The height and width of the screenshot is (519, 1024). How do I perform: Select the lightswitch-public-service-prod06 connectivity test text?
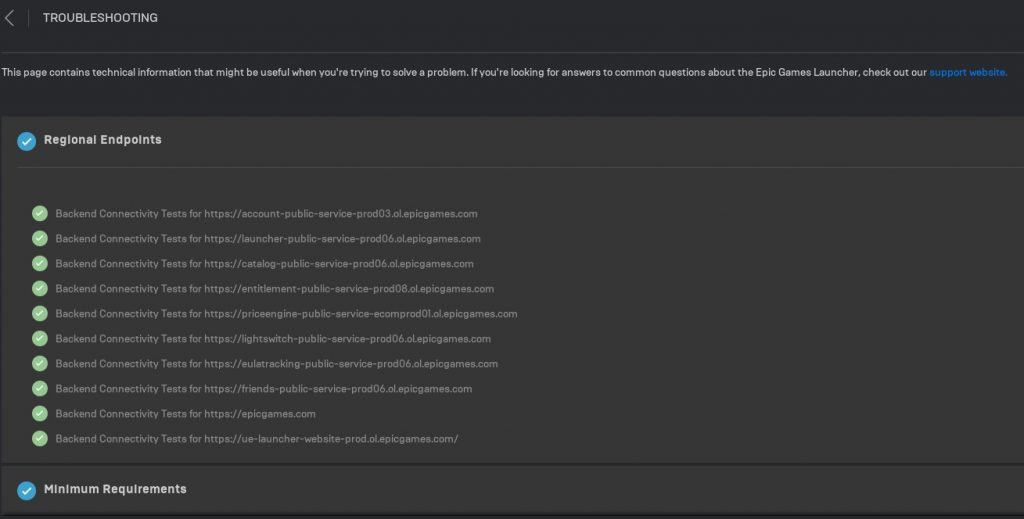pos(273,339)
